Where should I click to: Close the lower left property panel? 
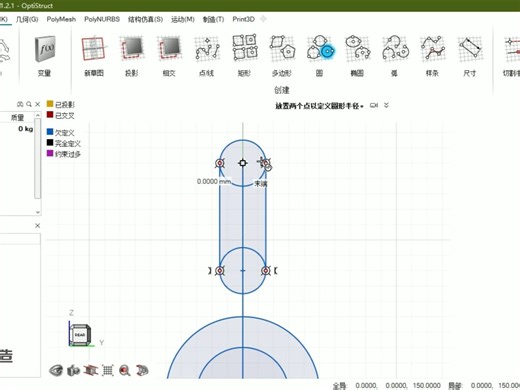click(37, 226)
